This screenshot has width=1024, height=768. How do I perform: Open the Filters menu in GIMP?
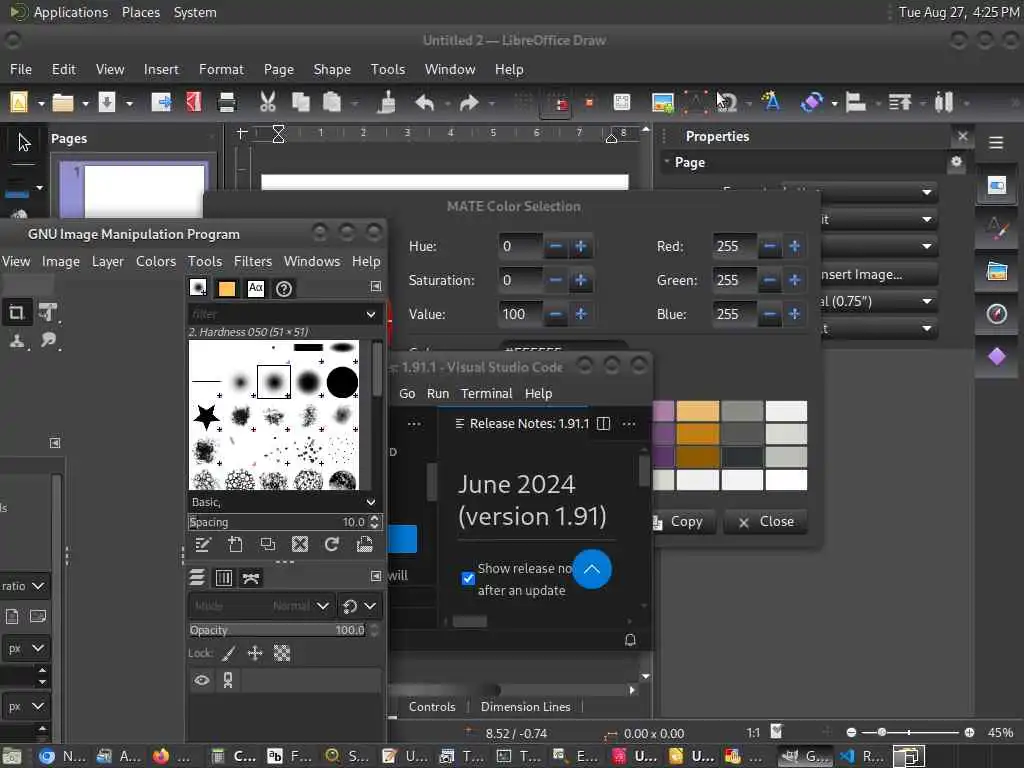point(253,261)
